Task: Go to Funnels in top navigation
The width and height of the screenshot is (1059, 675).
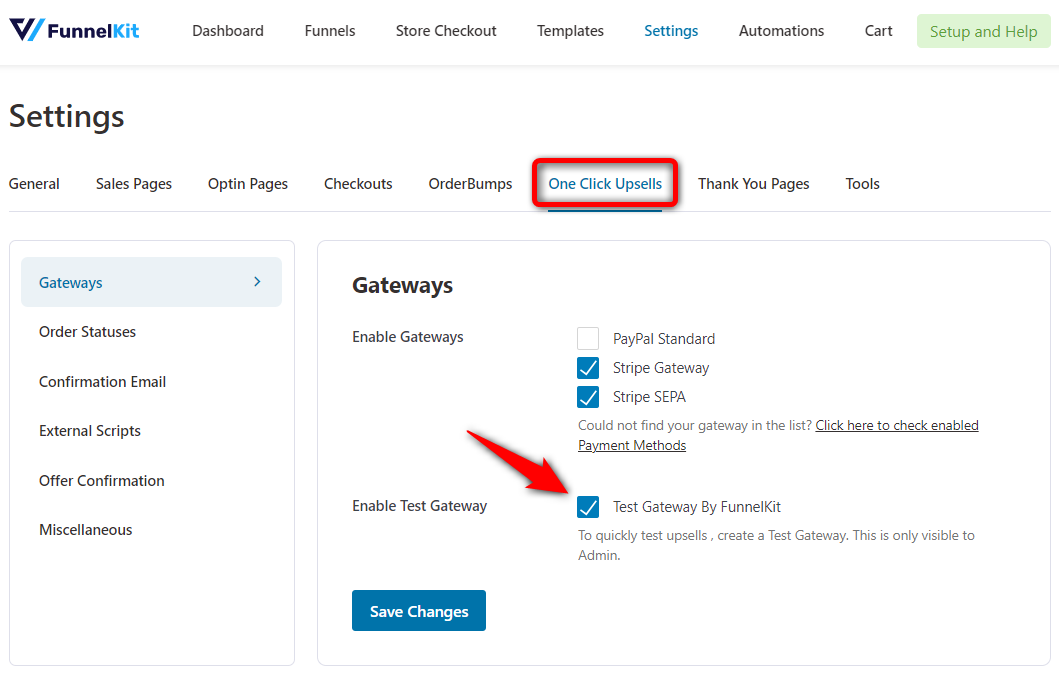Action: 330,31
